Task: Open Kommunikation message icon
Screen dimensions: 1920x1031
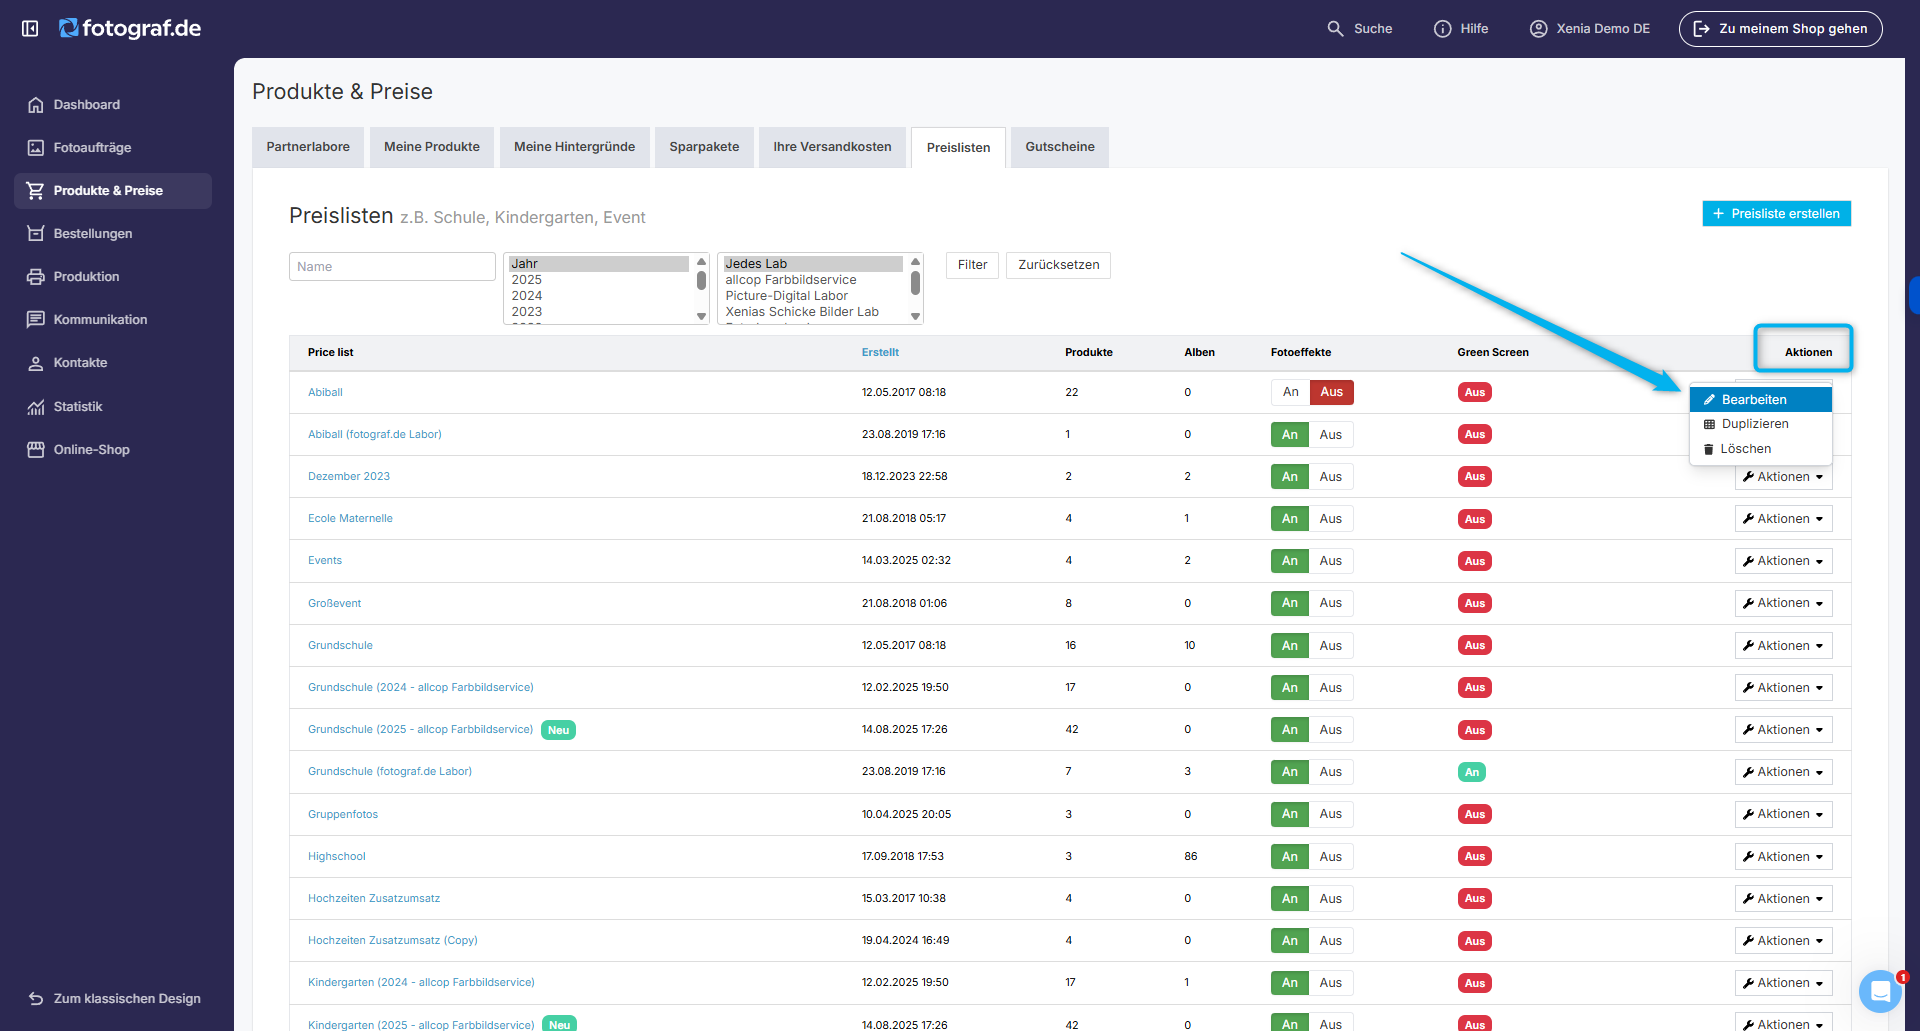Action: click(36, 320)
